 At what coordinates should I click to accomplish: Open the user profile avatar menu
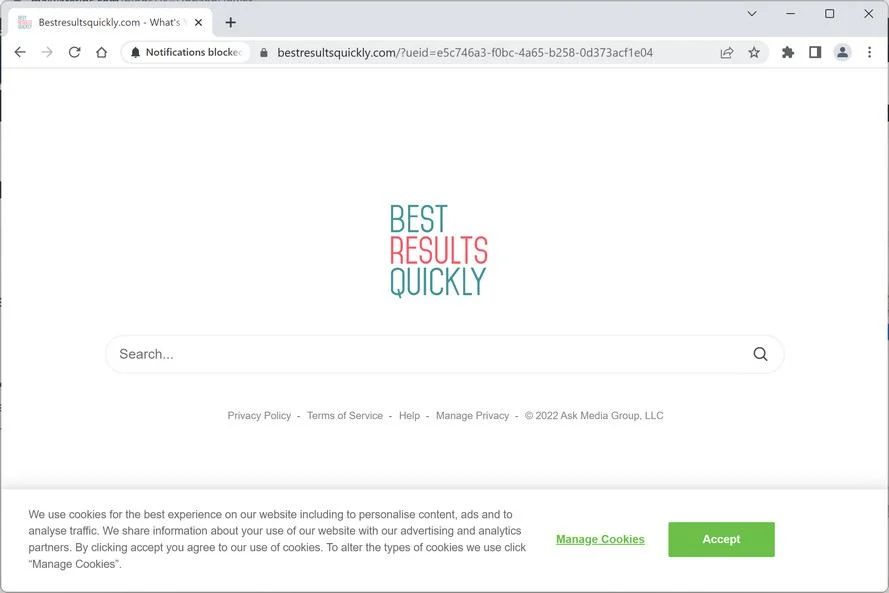coord(843,53)
